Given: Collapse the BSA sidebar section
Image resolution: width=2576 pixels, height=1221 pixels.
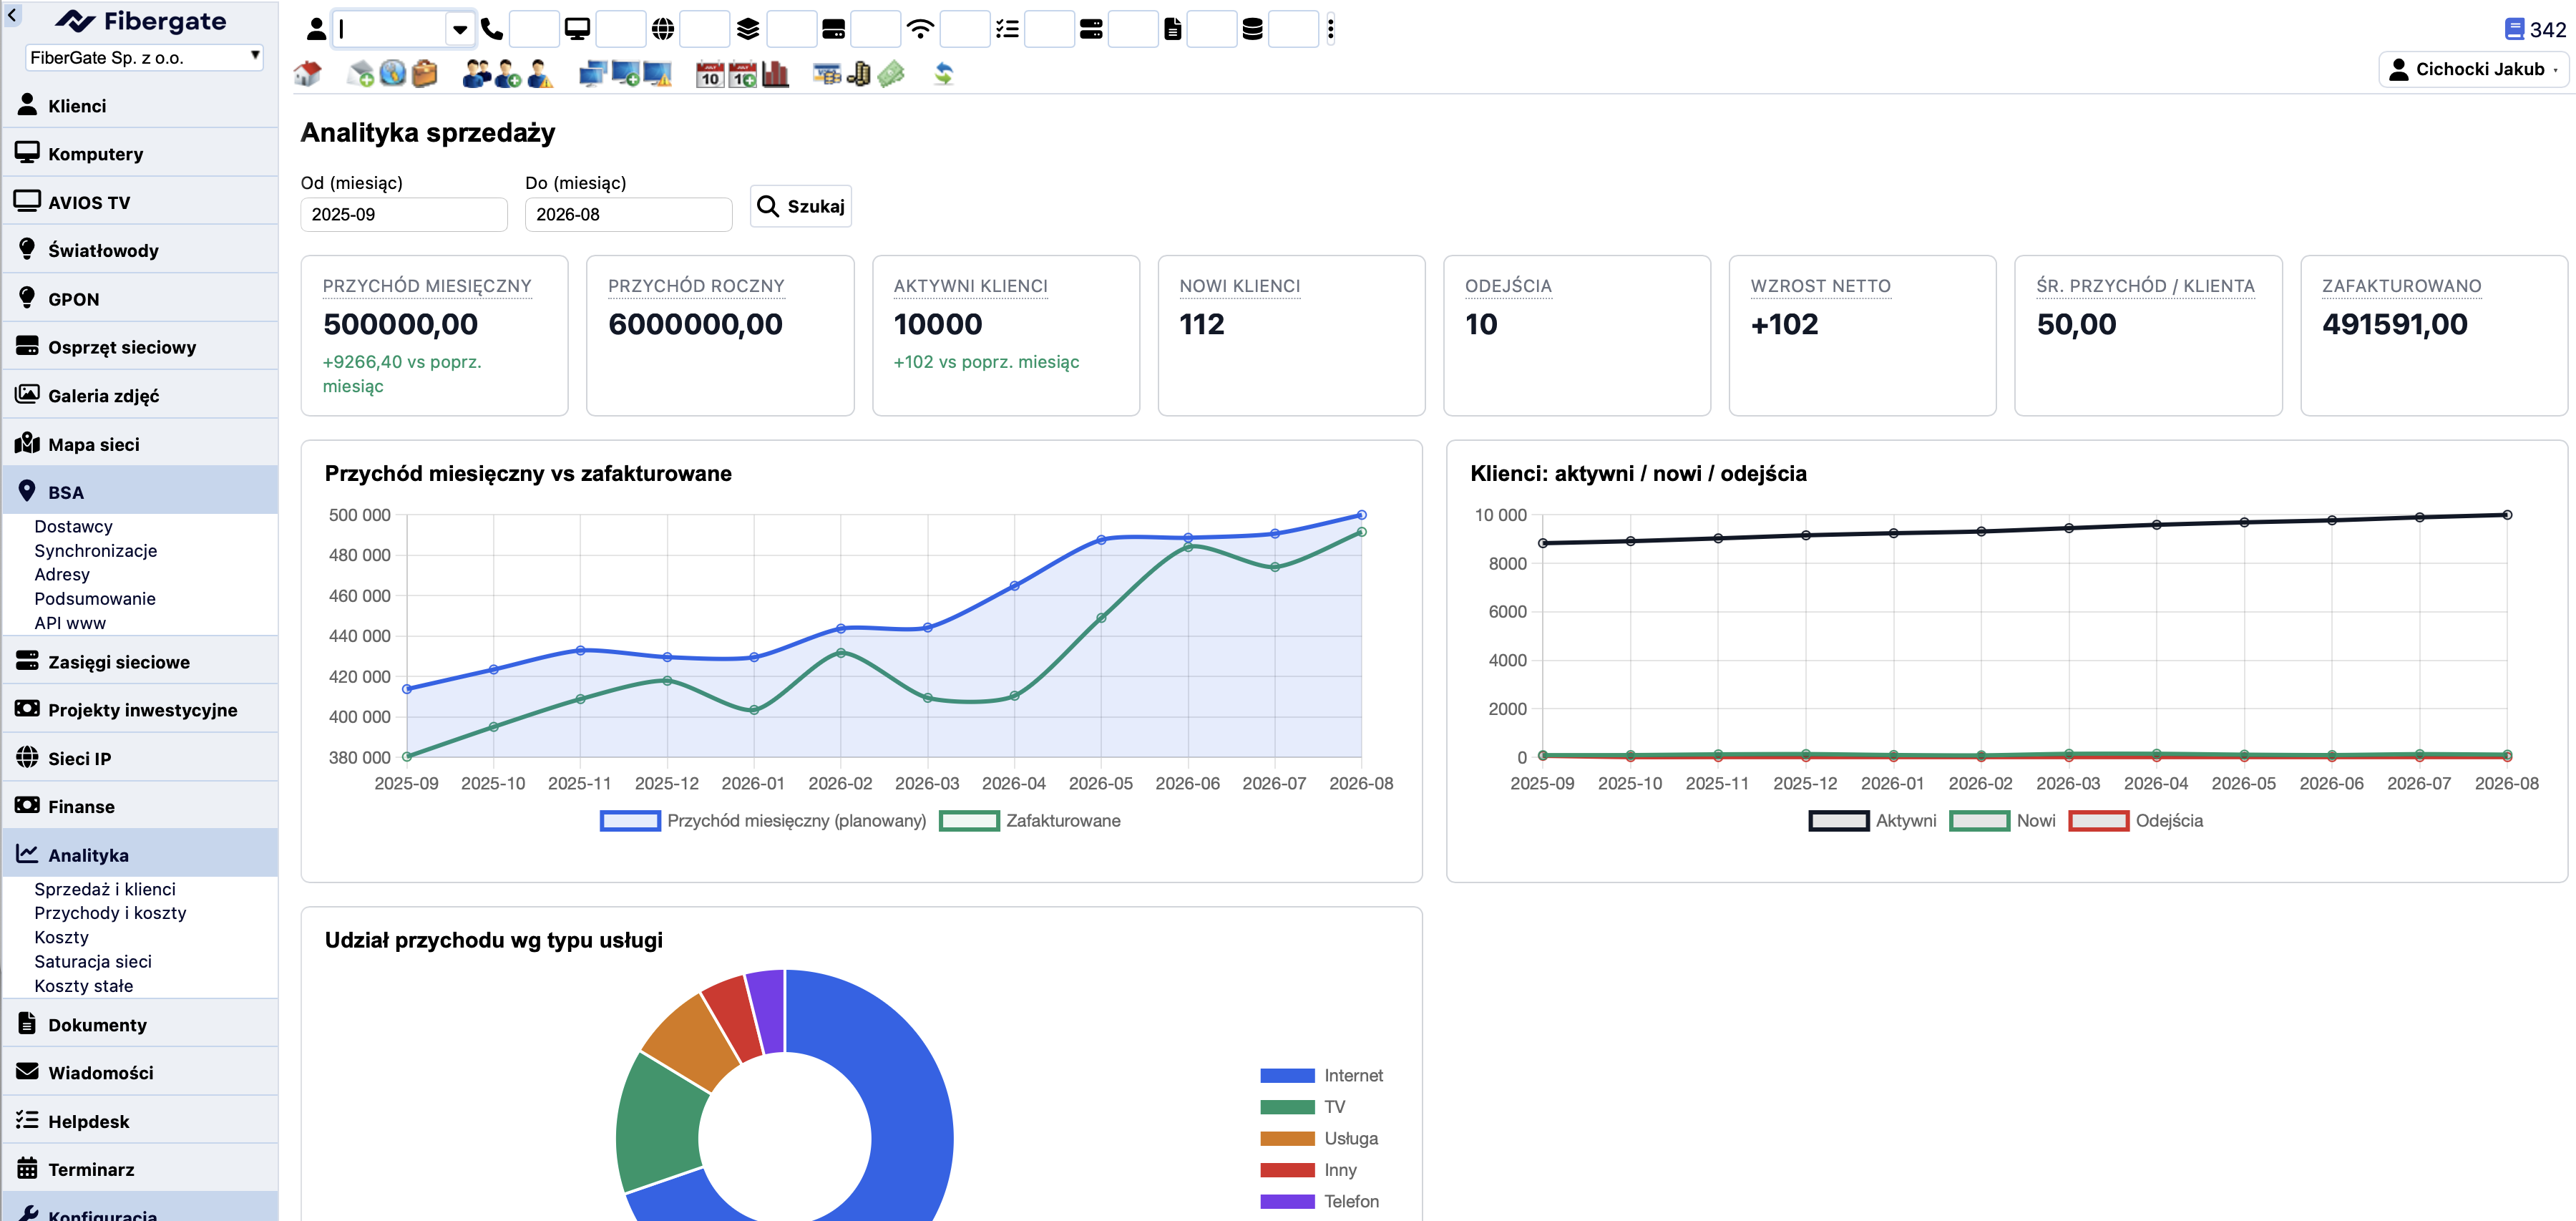Looking at the screenshot, I should 140,492.
